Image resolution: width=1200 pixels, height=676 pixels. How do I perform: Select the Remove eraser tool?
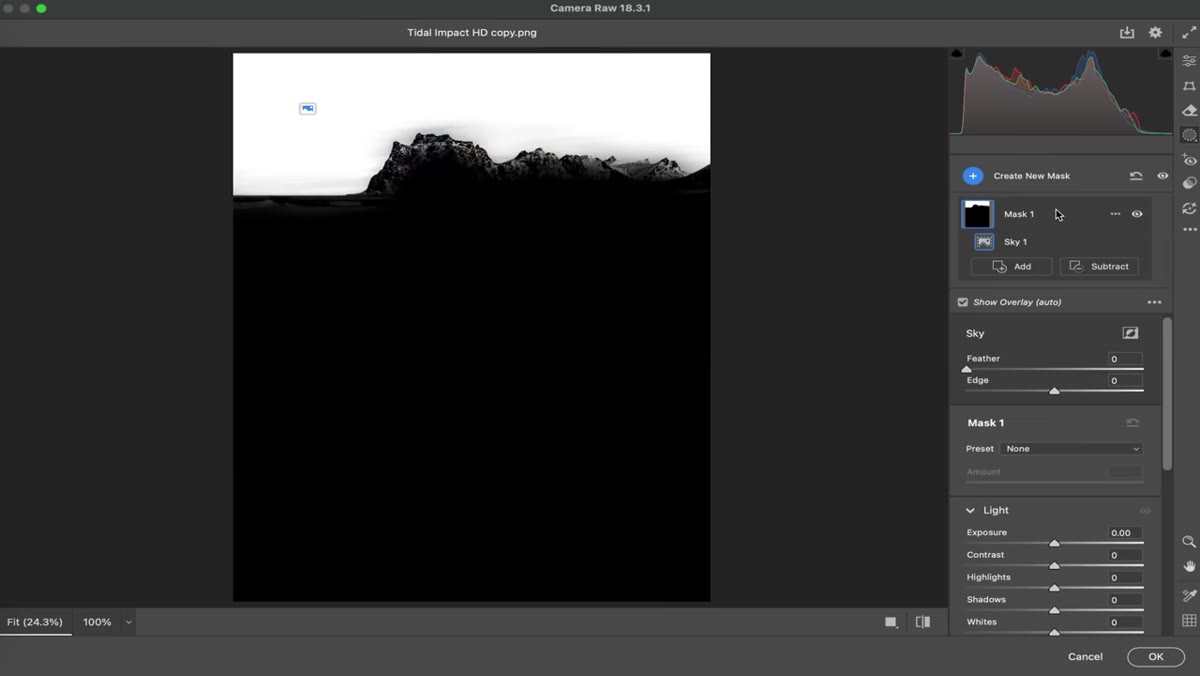pyautogui.click(x=1189, y=110)
